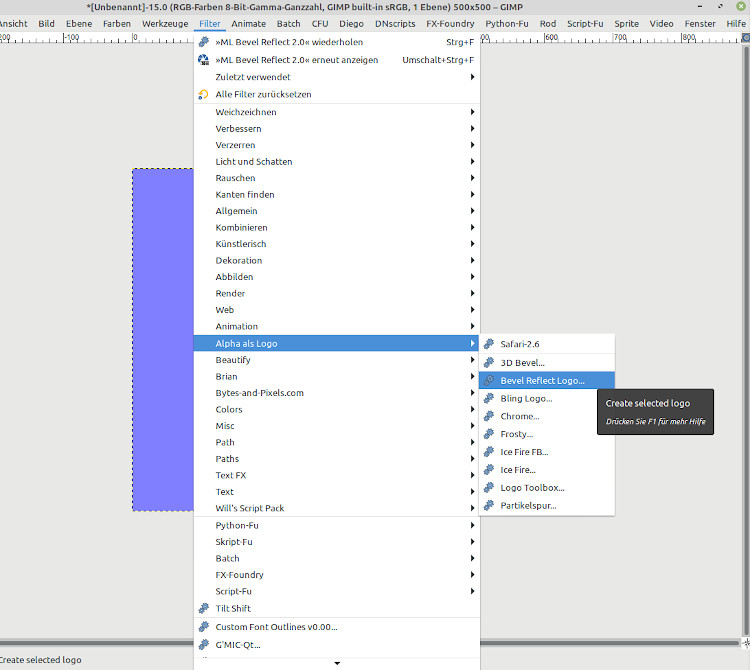Click the blue canvas image area

coord(162,340)
